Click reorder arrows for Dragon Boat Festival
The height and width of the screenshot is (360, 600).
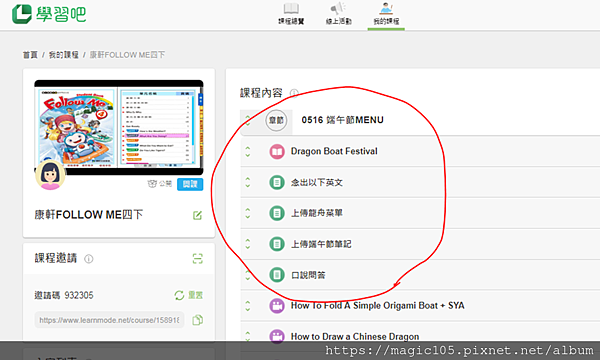(248, 151)
